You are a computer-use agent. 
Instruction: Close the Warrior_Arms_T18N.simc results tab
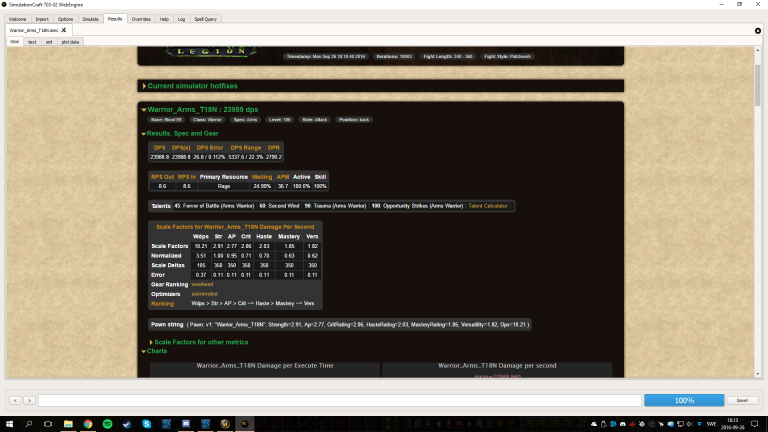pyautogui.click(x=64, y=31)
